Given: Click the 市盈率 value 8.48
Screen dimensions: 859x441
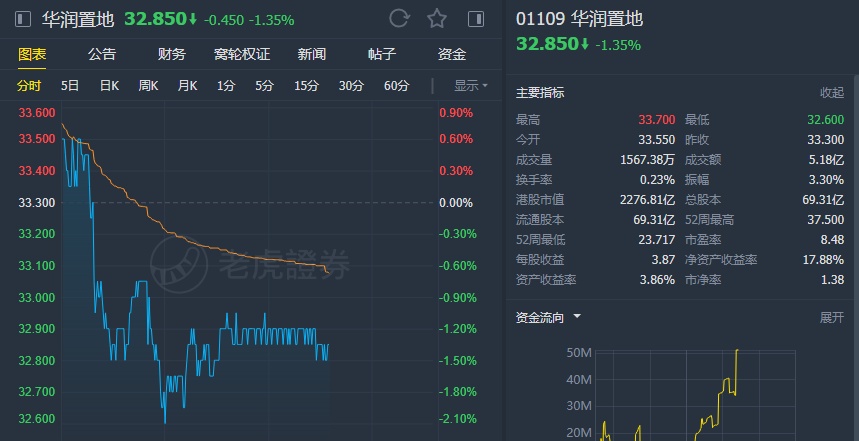Looking at the screenshot, I should point(833,239).
